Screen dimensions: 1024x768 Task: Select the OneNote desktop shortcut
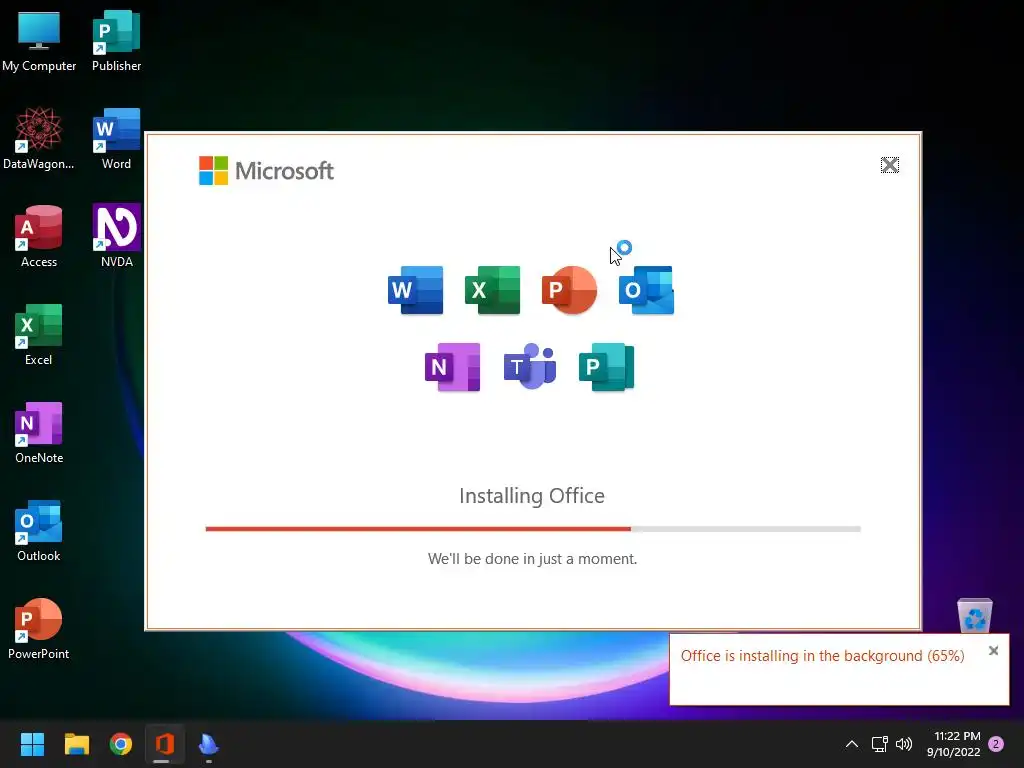tap(39, 432)
